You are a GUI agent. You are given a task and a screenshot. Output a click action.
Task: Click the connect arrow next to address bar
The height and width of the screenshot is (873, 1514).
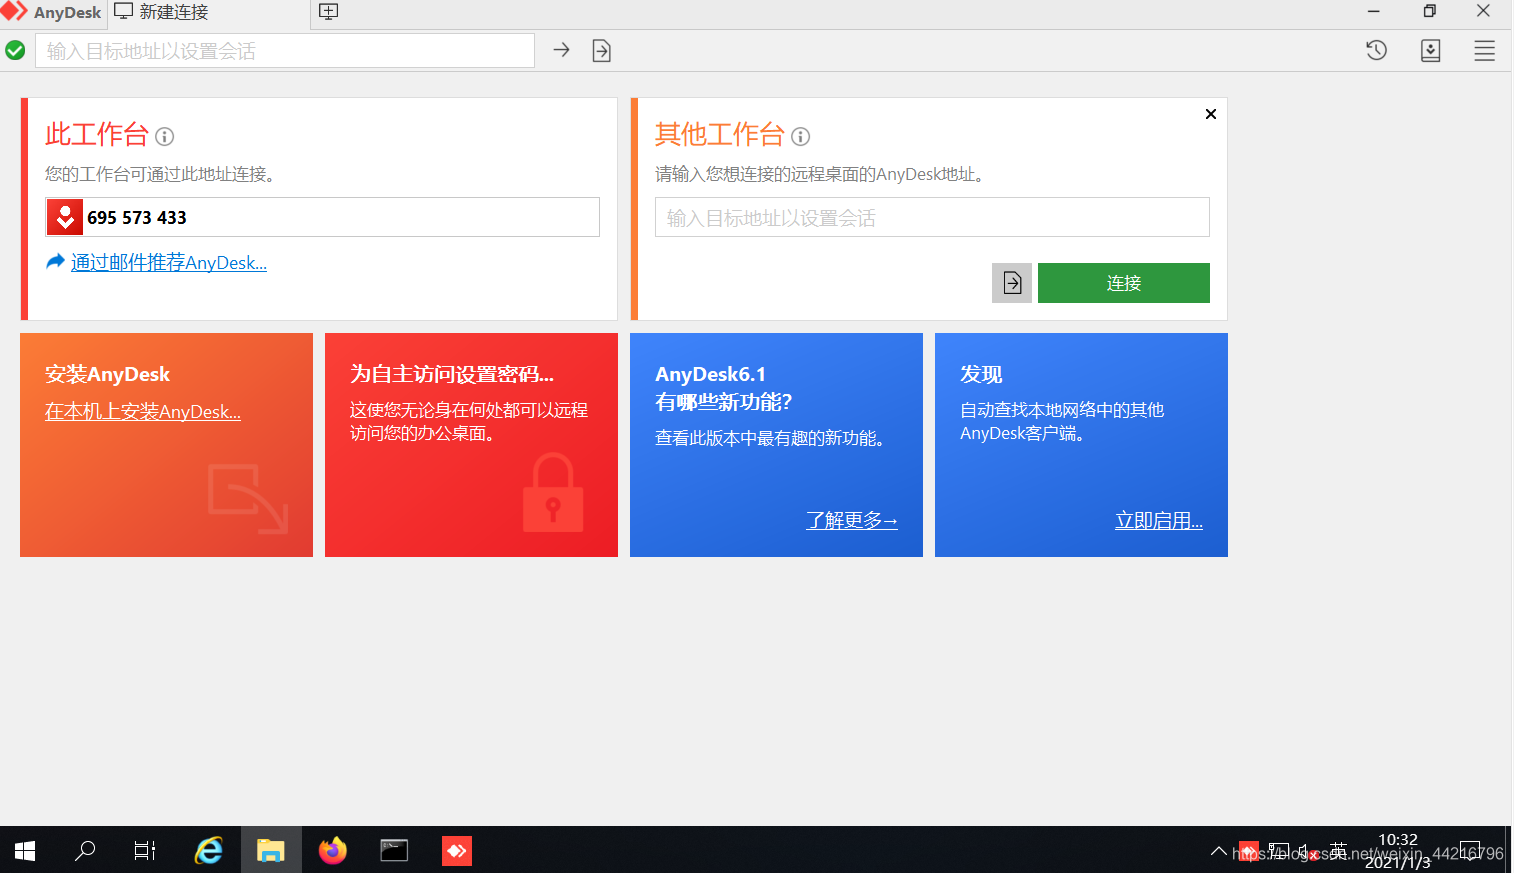point(561,50)
